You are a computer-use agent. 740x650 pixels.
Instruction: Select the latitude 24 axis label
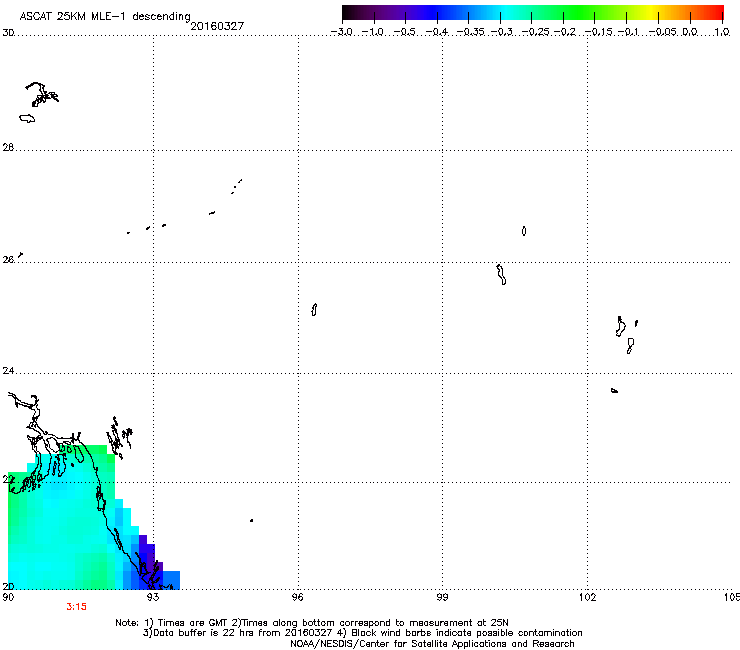coord(8,371)
